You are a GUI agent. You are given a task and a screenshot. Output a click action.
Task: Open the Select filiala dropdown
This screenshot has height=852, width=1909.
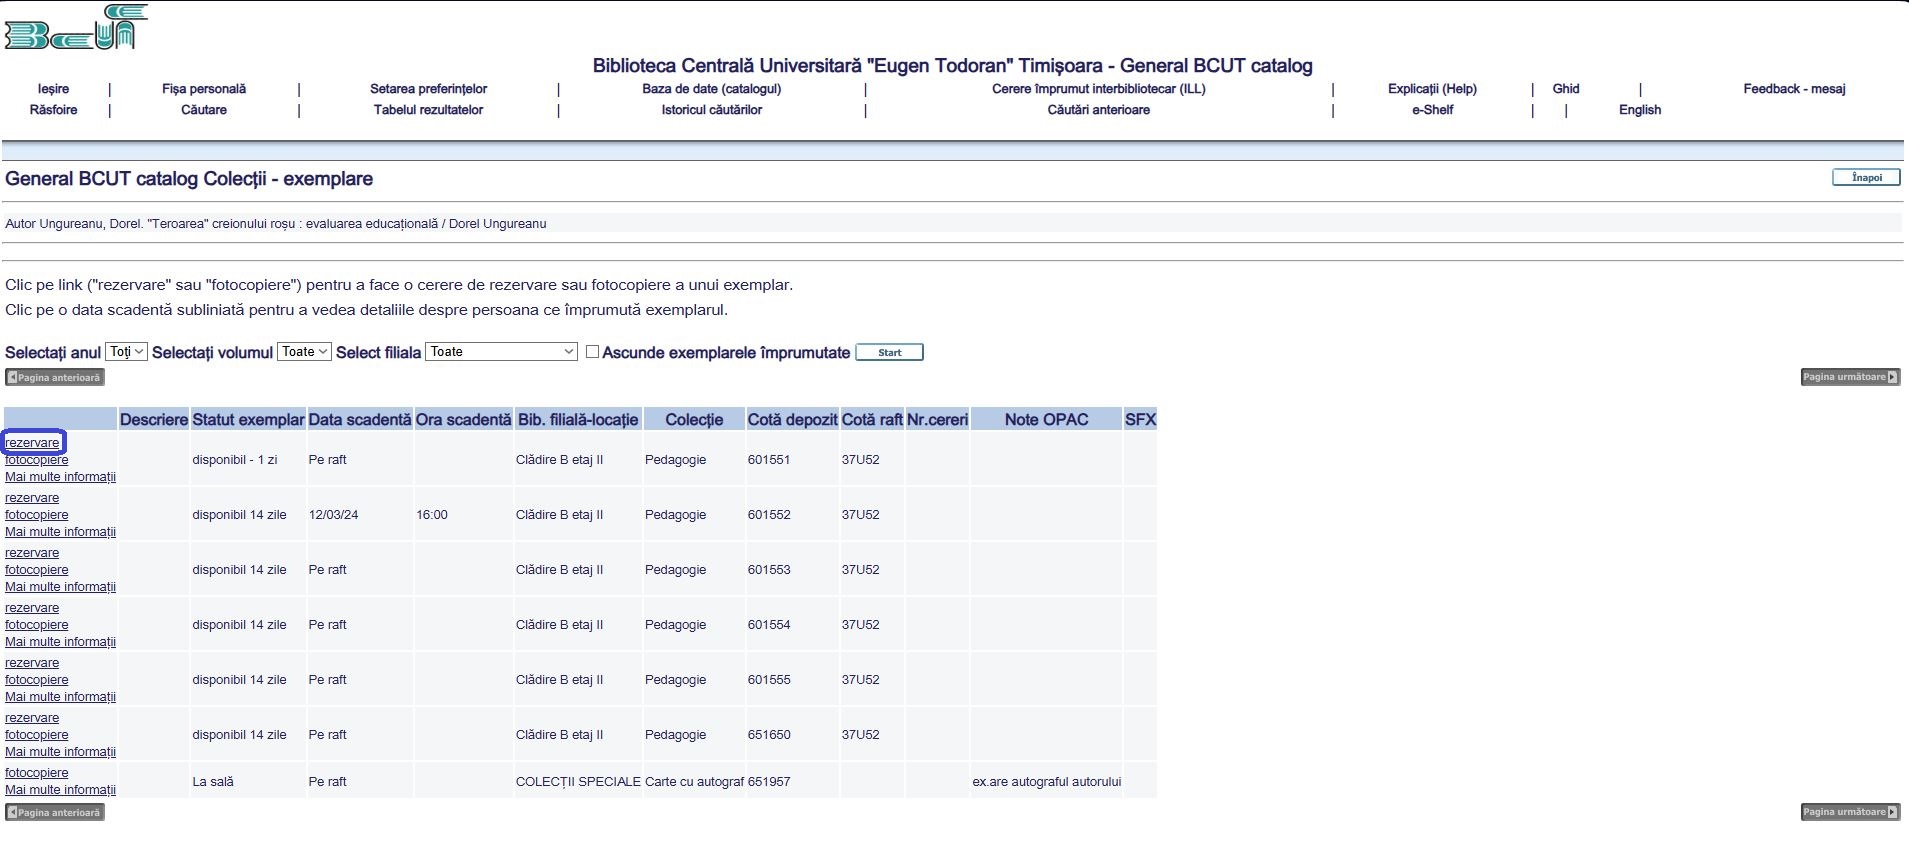[501, 352]
